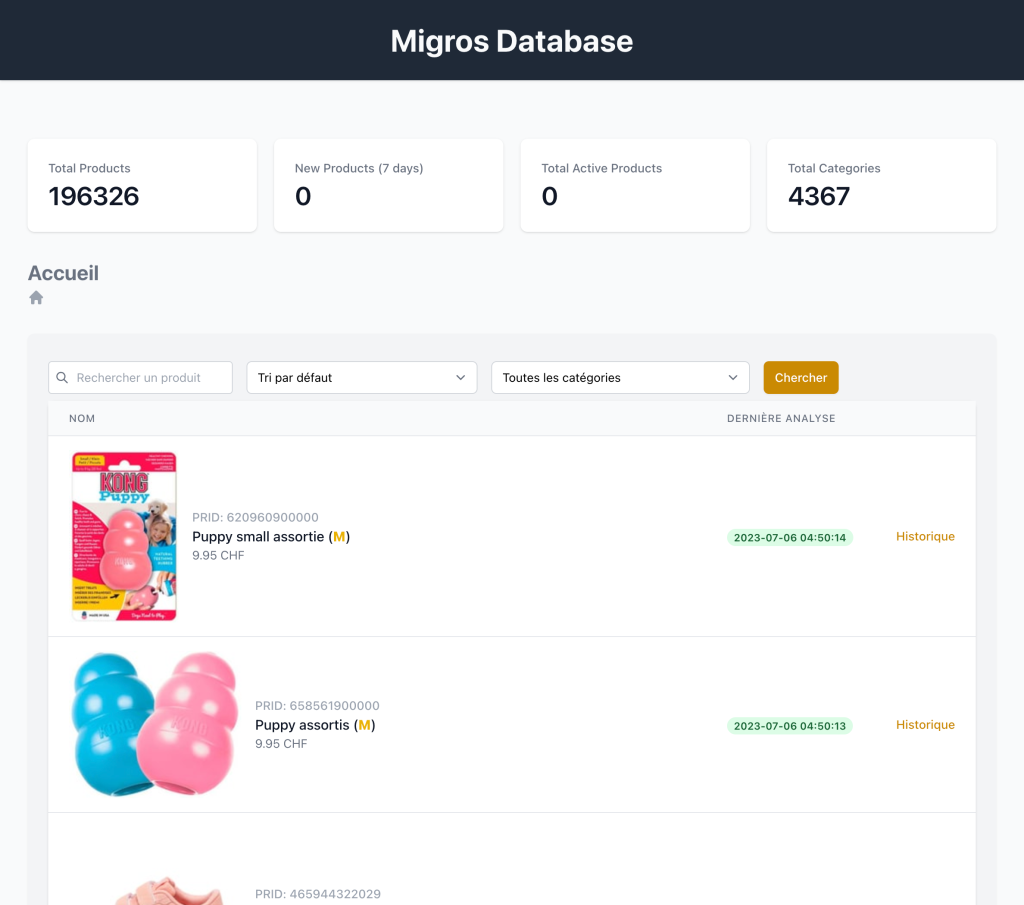The width and height of the screenshot is (1024, 905).
Task: Select the 'Puppy small assortie' product name
Action: [x=258, y=537]
